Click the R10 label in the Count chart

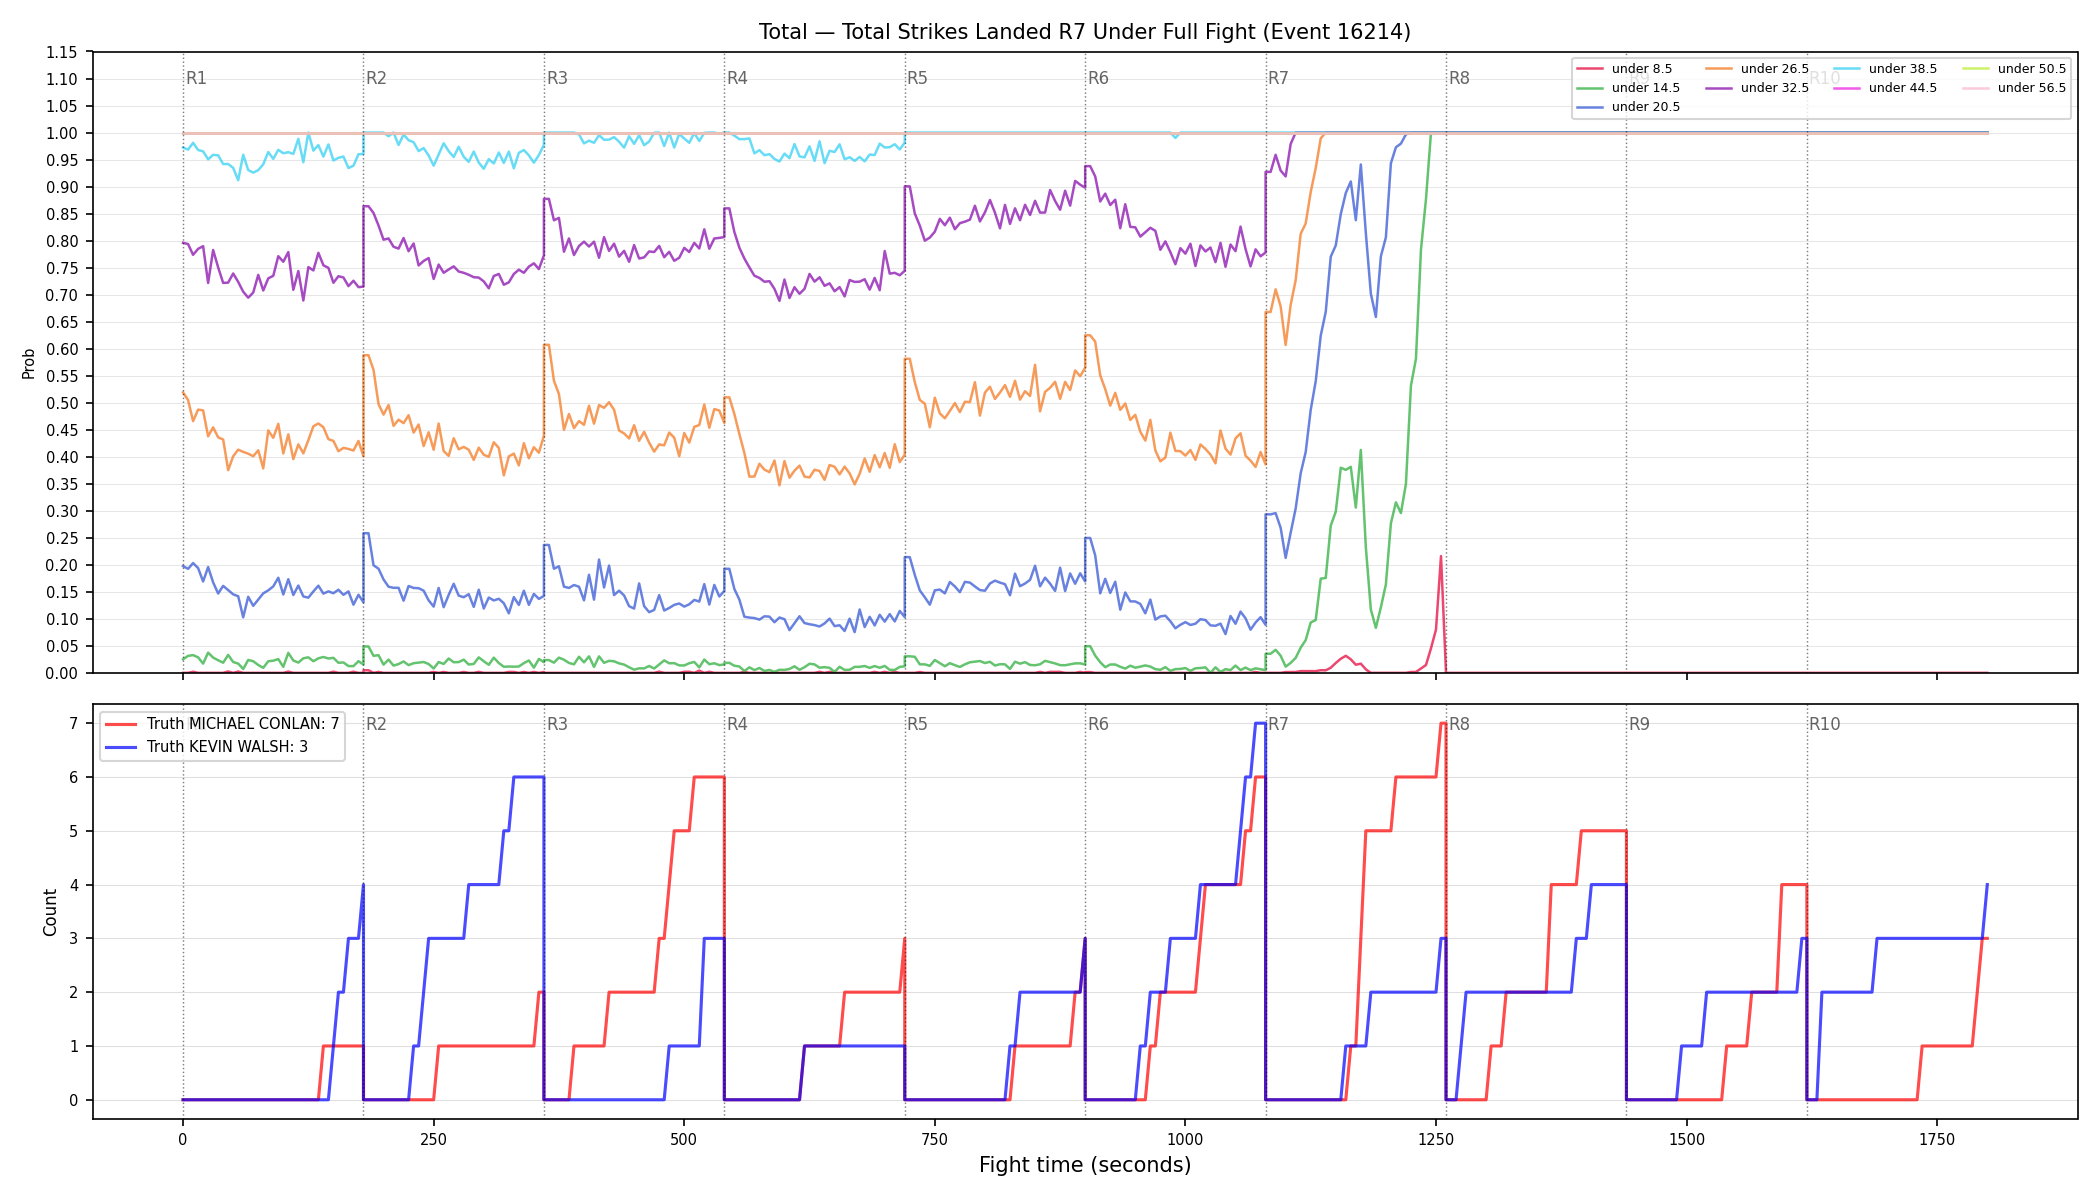1824,724
